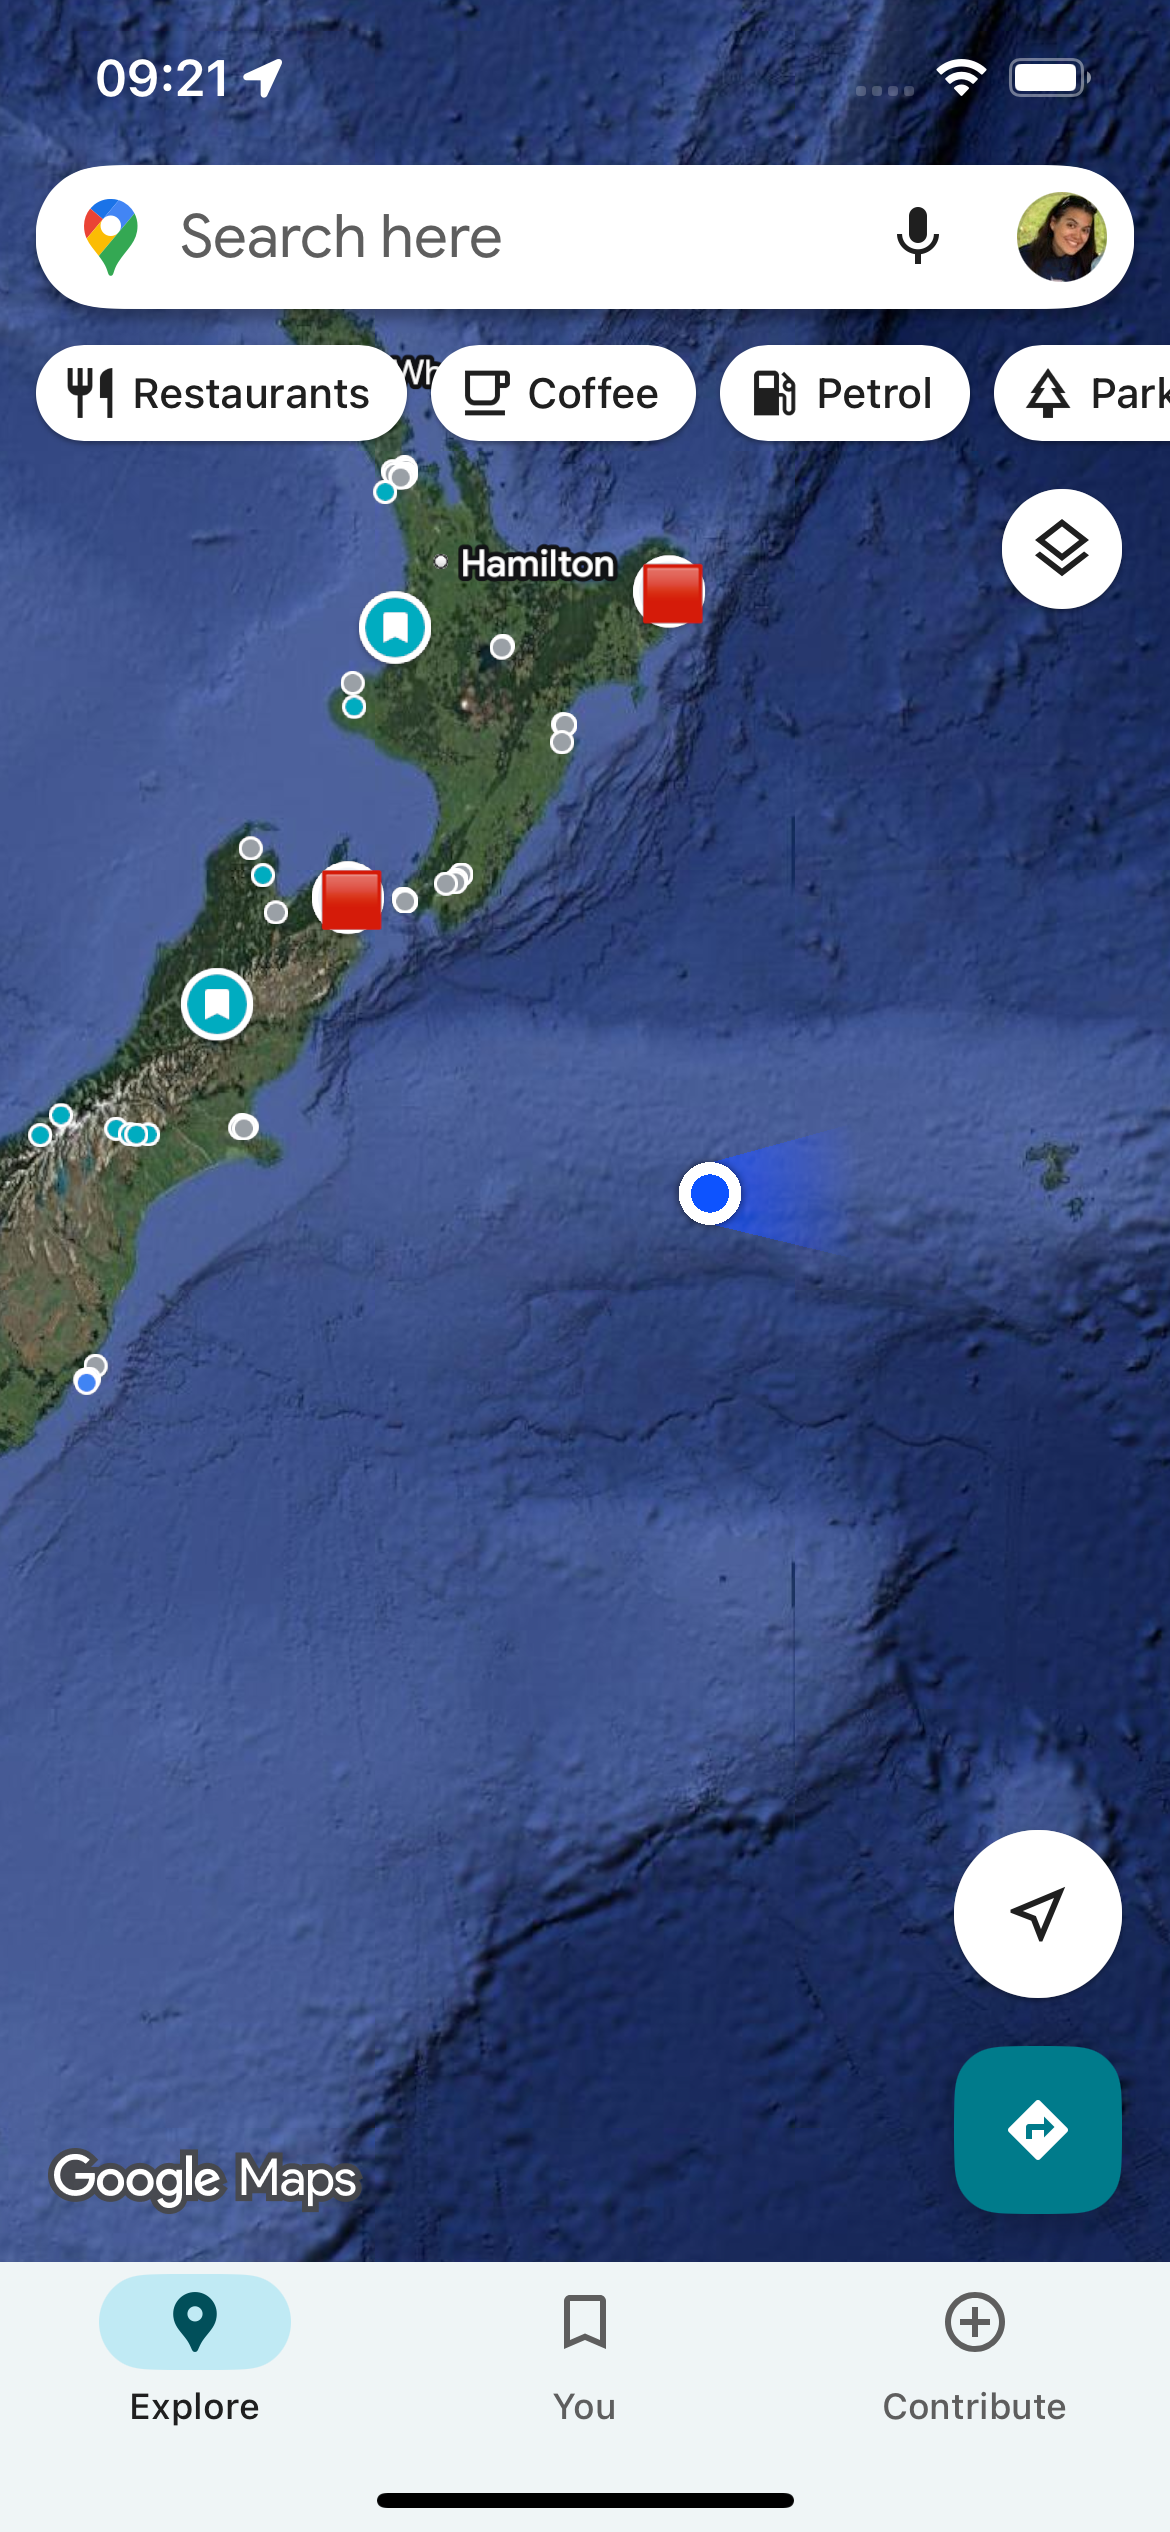Select the saved bookmark marker on South Island

point(217,1004)
